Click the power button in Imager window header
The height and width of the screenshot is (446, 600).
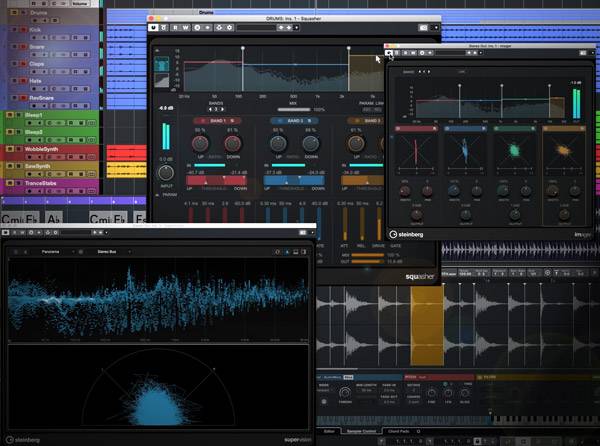point(389,53)
